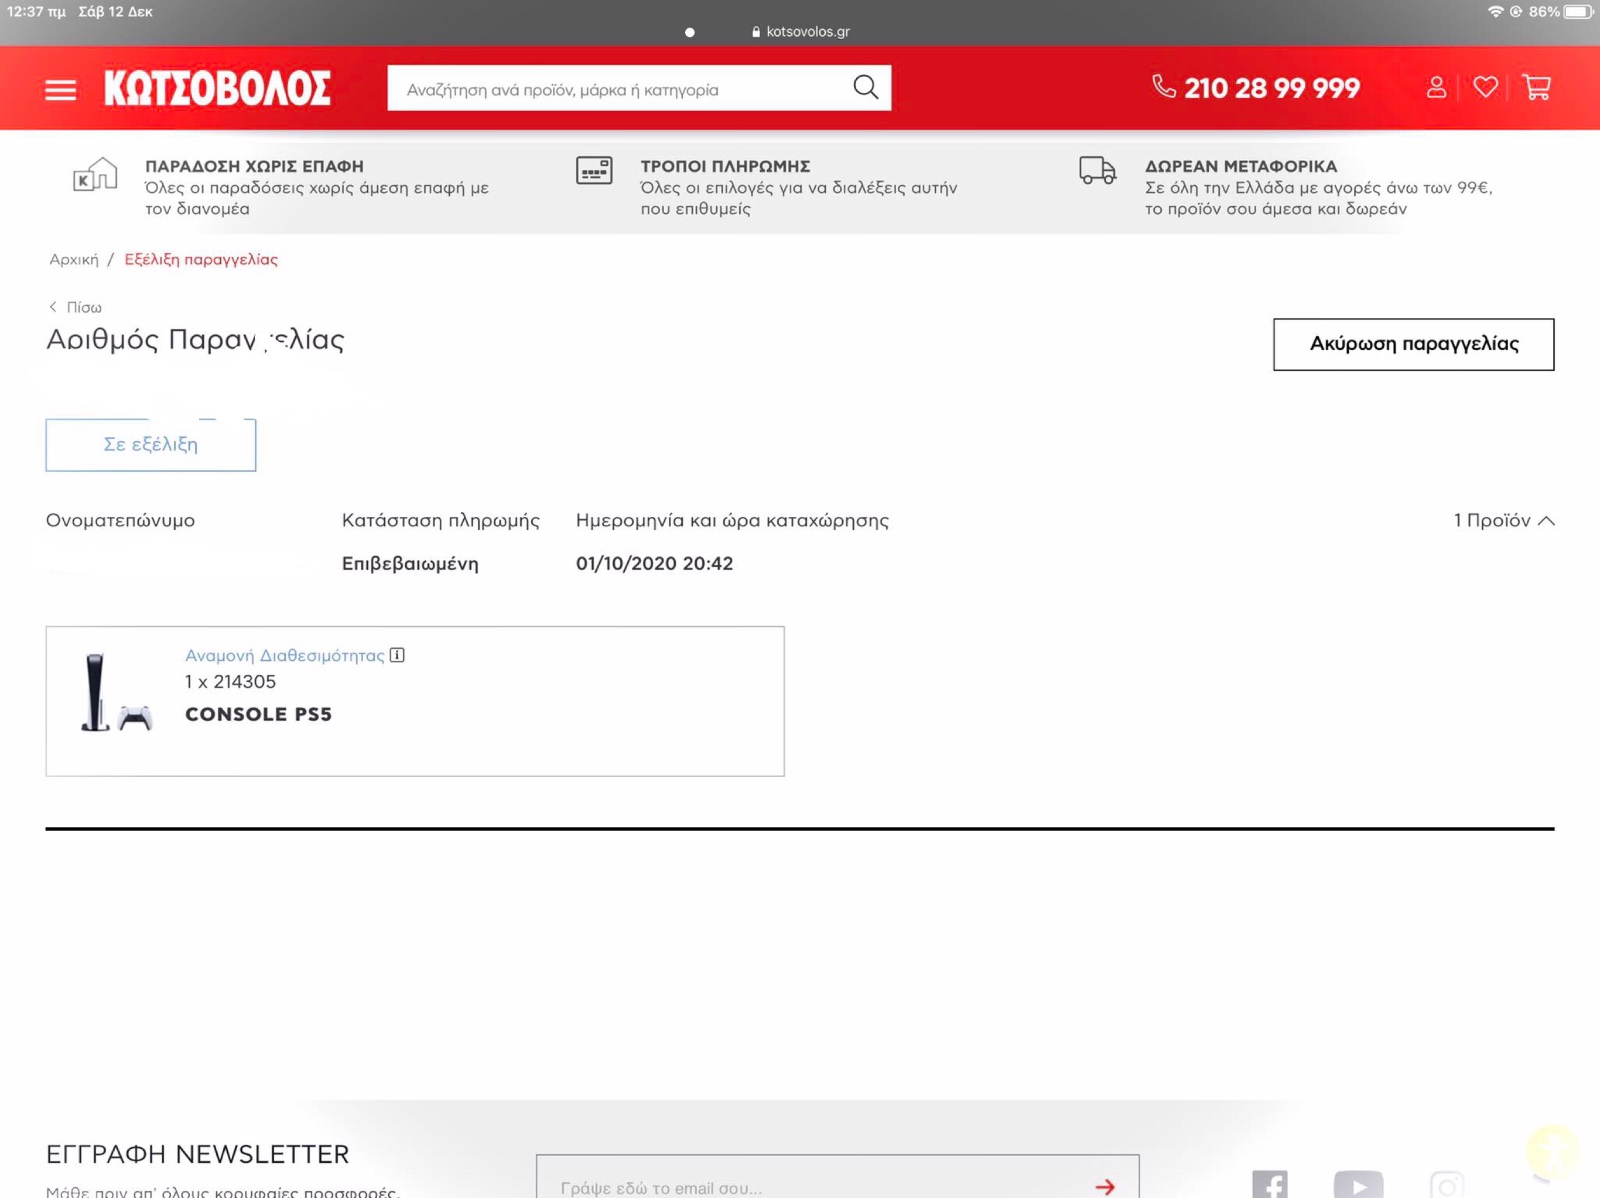Viewport: 1600px width, 1198px height.
Task: Focus the product search field
Action: point(639,88)
